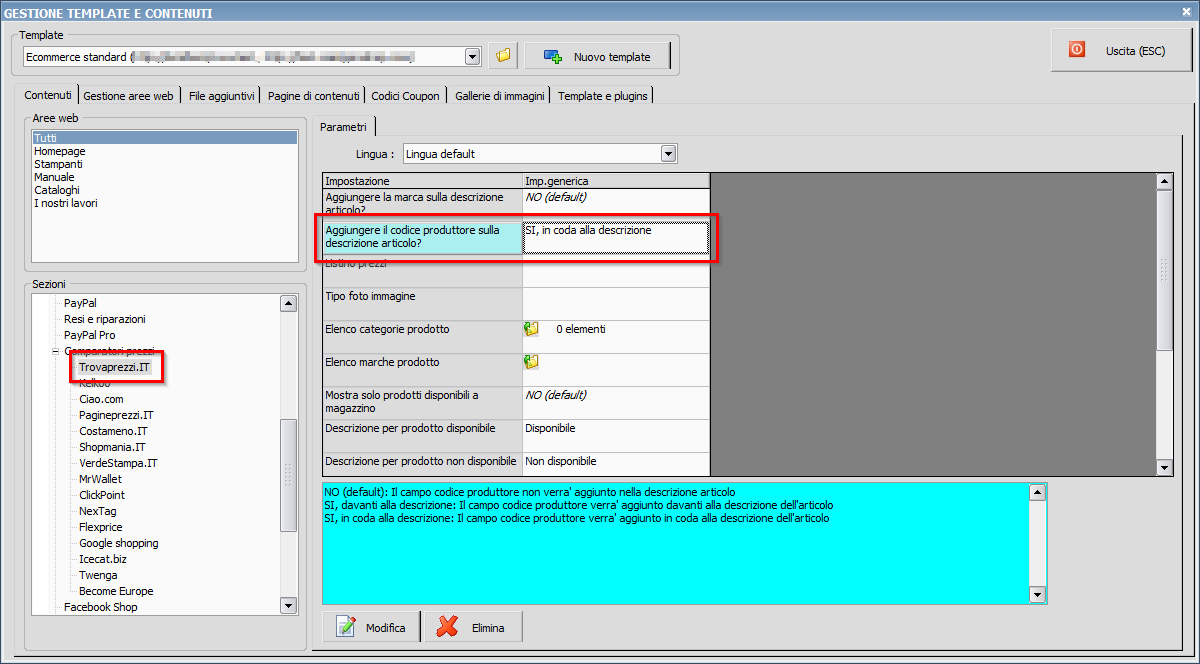Select Become Europe in the tree
1200x664 pixels.
pos(116,591)
